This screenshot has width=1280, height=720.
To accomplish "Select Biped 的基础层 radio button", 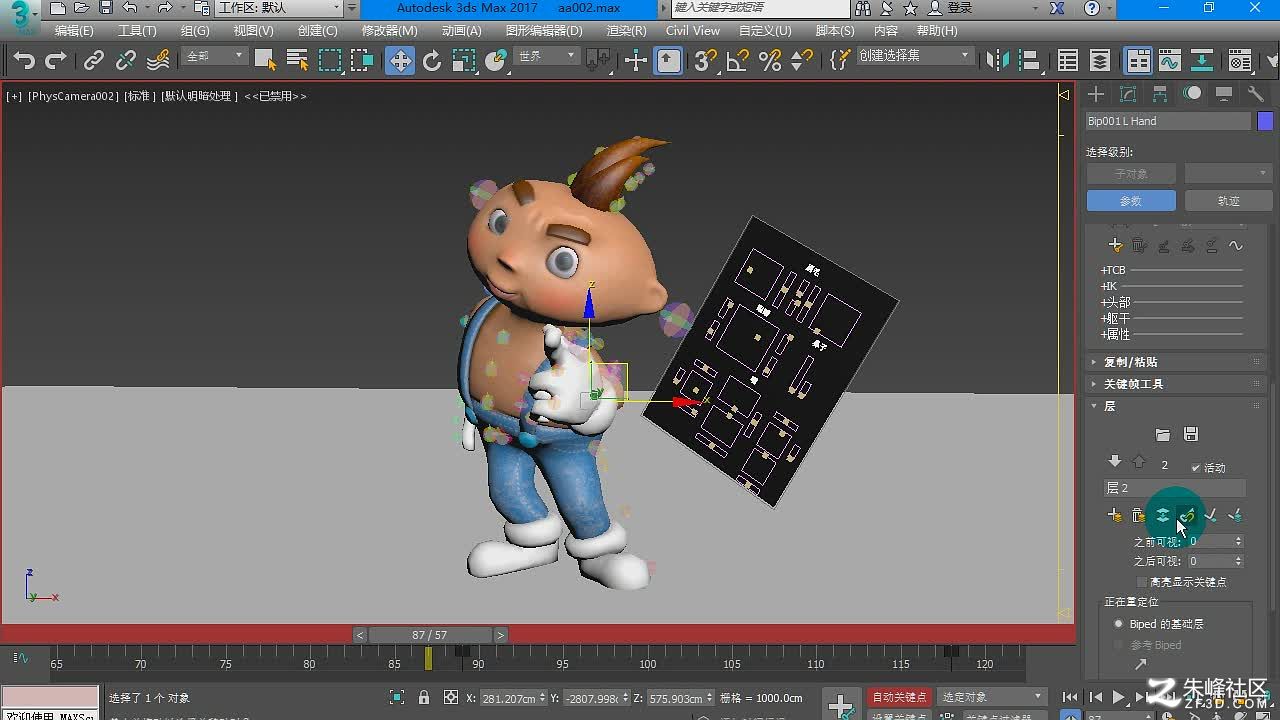I will (x=1119, y=624).
